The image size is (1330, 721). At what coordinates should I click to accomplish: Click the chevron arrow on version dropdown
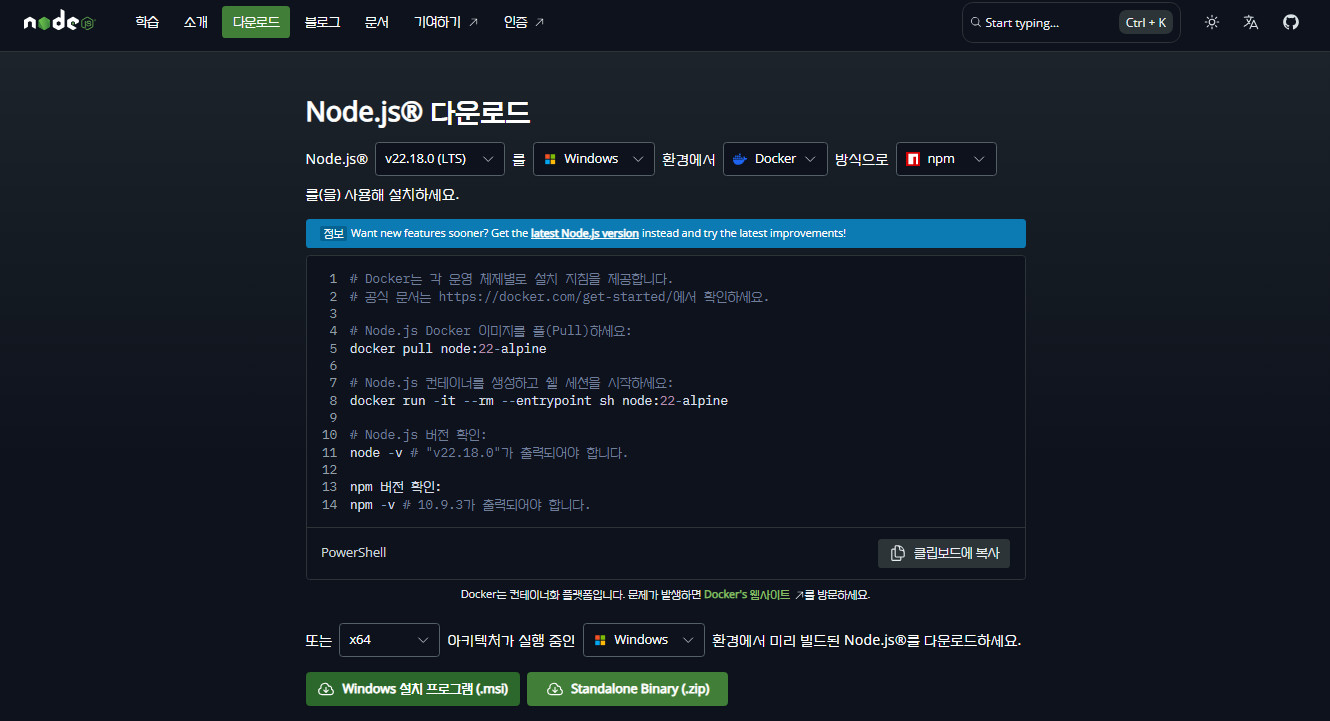click(x=487, y=159)
